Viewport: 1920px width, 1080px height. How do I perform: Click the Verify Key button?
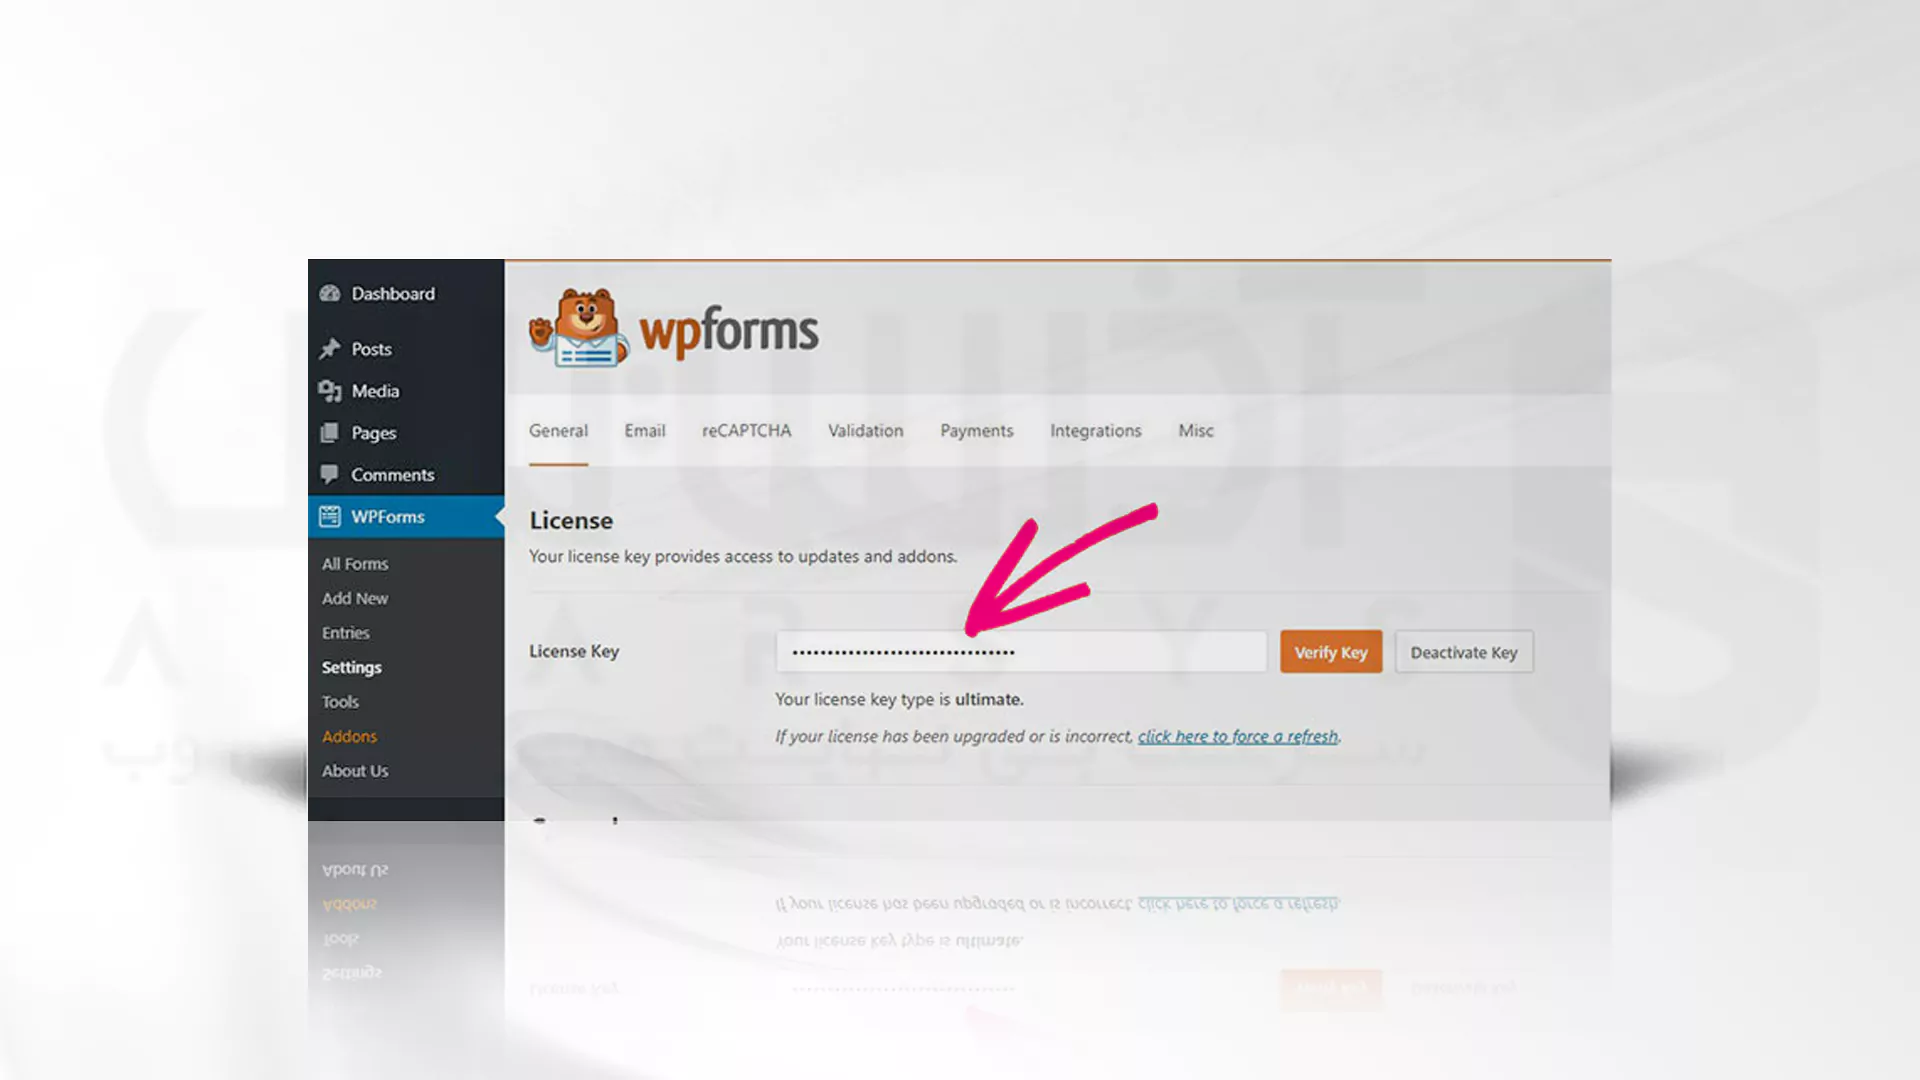(x=1331, y=651)
